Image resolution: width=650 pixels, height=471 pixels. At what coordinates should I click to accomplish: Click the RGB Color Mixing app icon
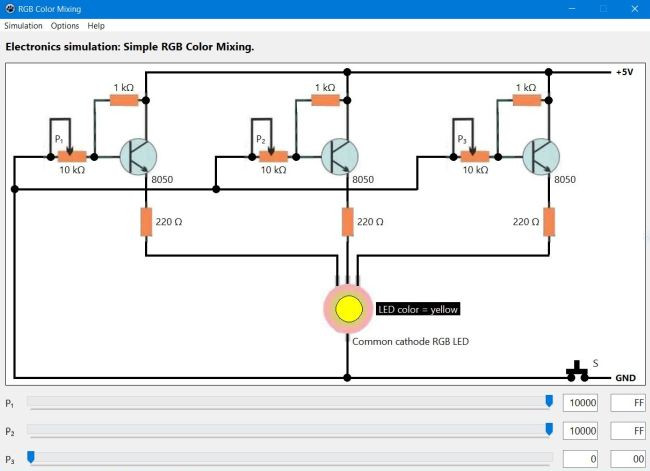(10, 9)
